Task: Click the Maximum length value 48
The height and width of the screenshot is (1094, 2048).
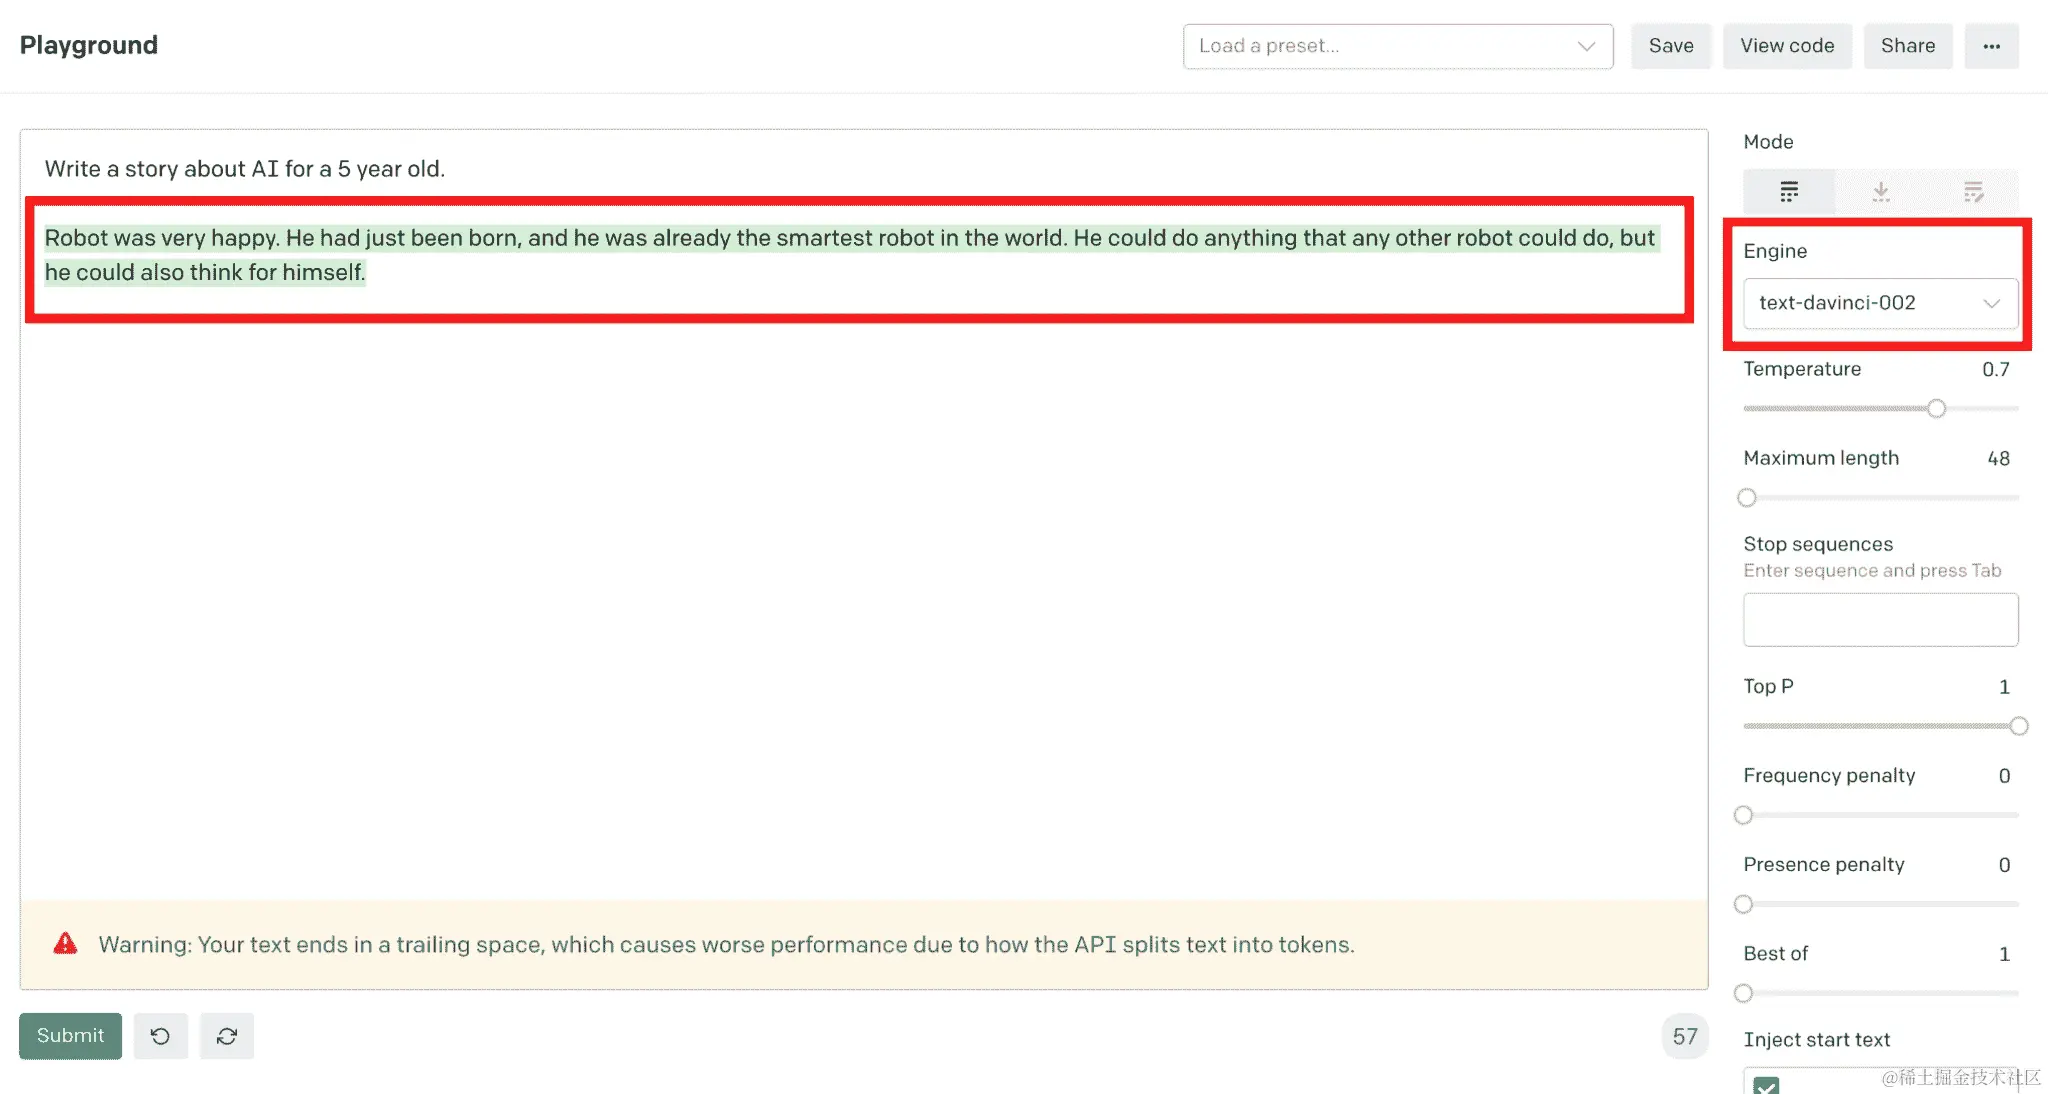Action: click(1998, 458)
